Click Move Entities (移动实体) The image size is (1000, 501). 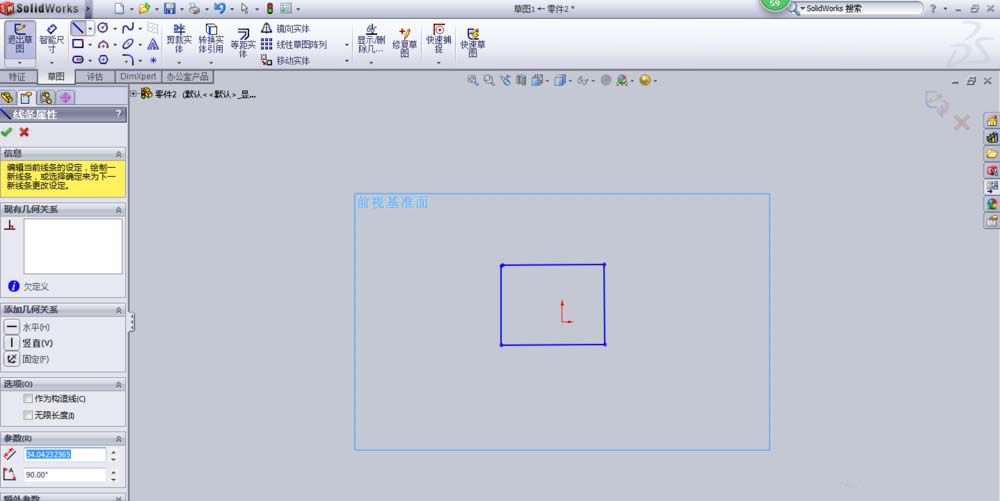coord(286,61)
